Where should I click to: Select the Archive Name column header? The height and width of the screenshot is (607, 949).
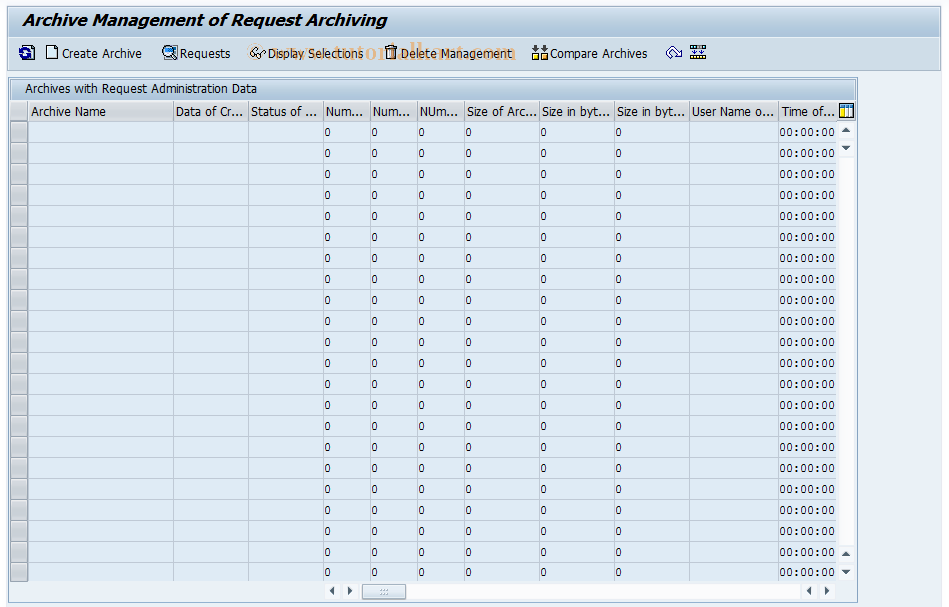[100, 111]
